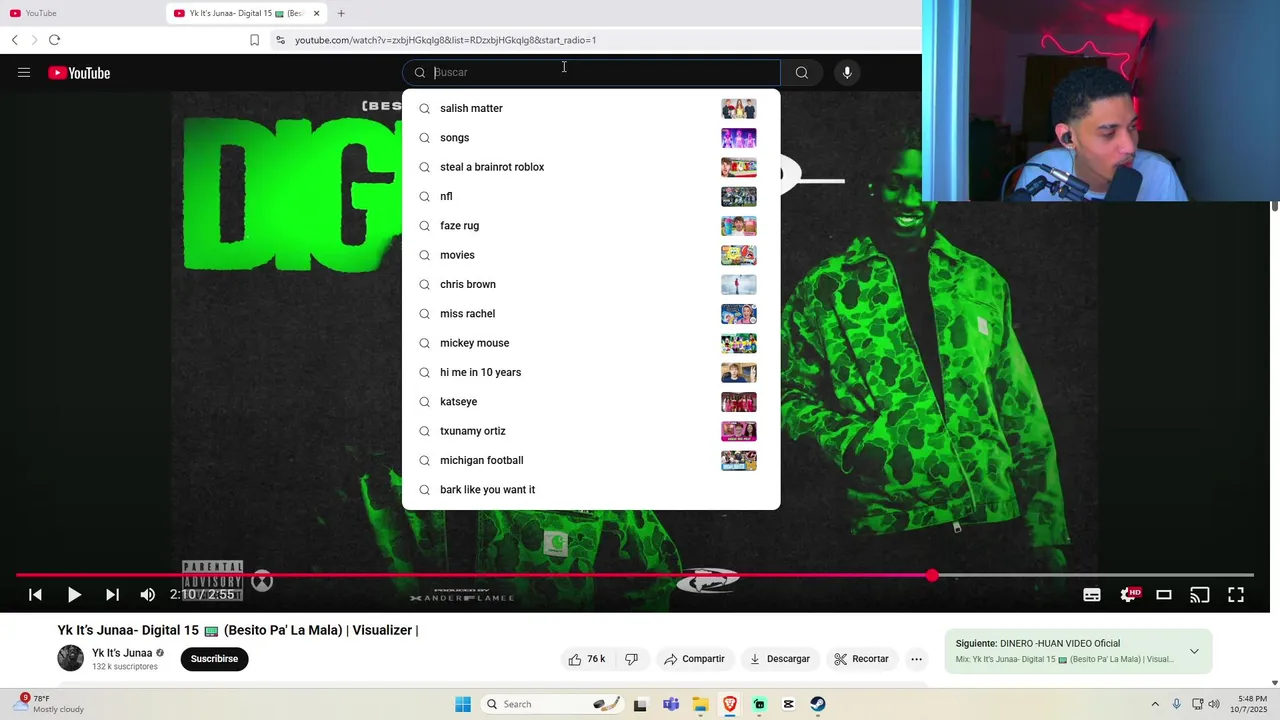
Task: Select the "mickey mouse" suggestion
Action: [x=591, y=343]
